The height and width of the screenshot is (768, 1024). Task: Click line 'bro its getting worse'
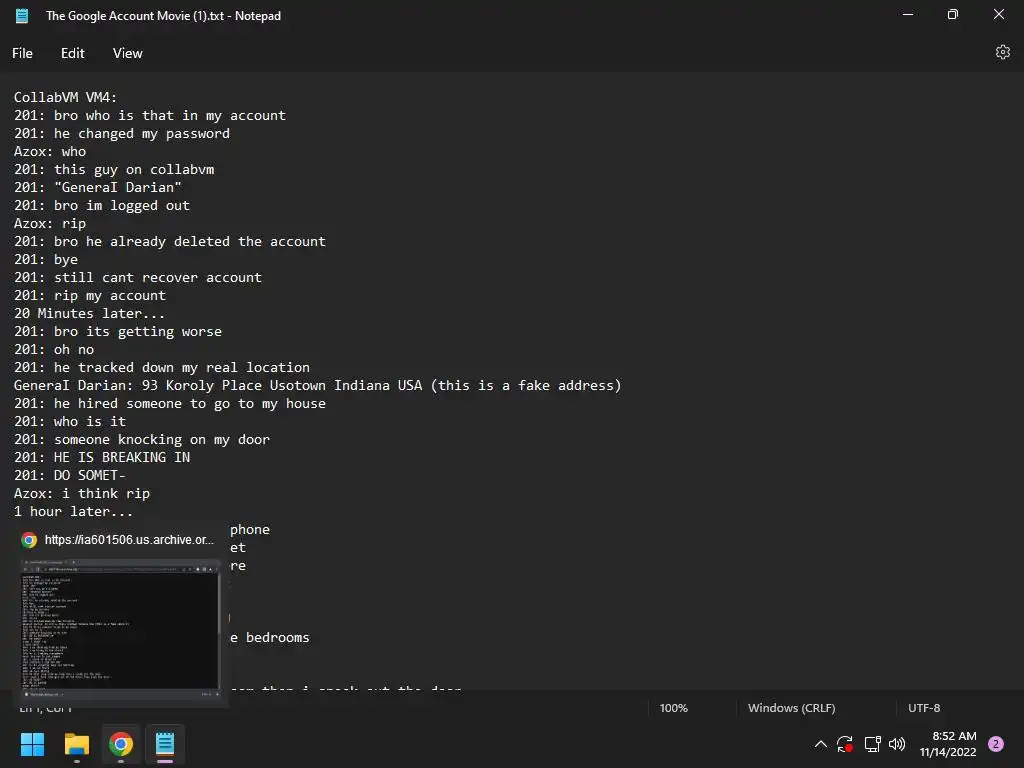click(137, 332)
